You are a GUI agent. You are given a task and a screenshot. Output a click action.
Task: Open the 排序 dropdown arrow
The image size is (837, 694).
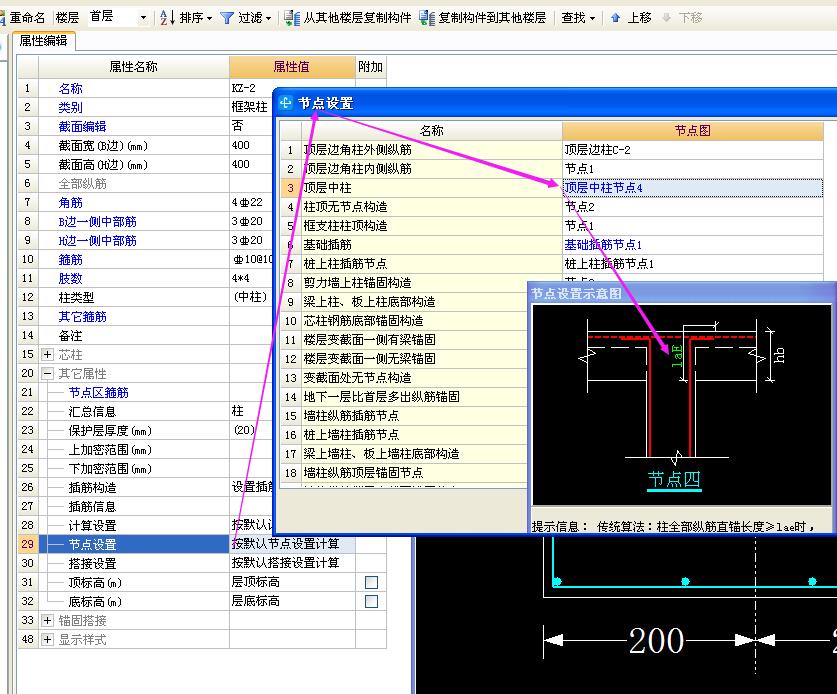tap(210, 18)
